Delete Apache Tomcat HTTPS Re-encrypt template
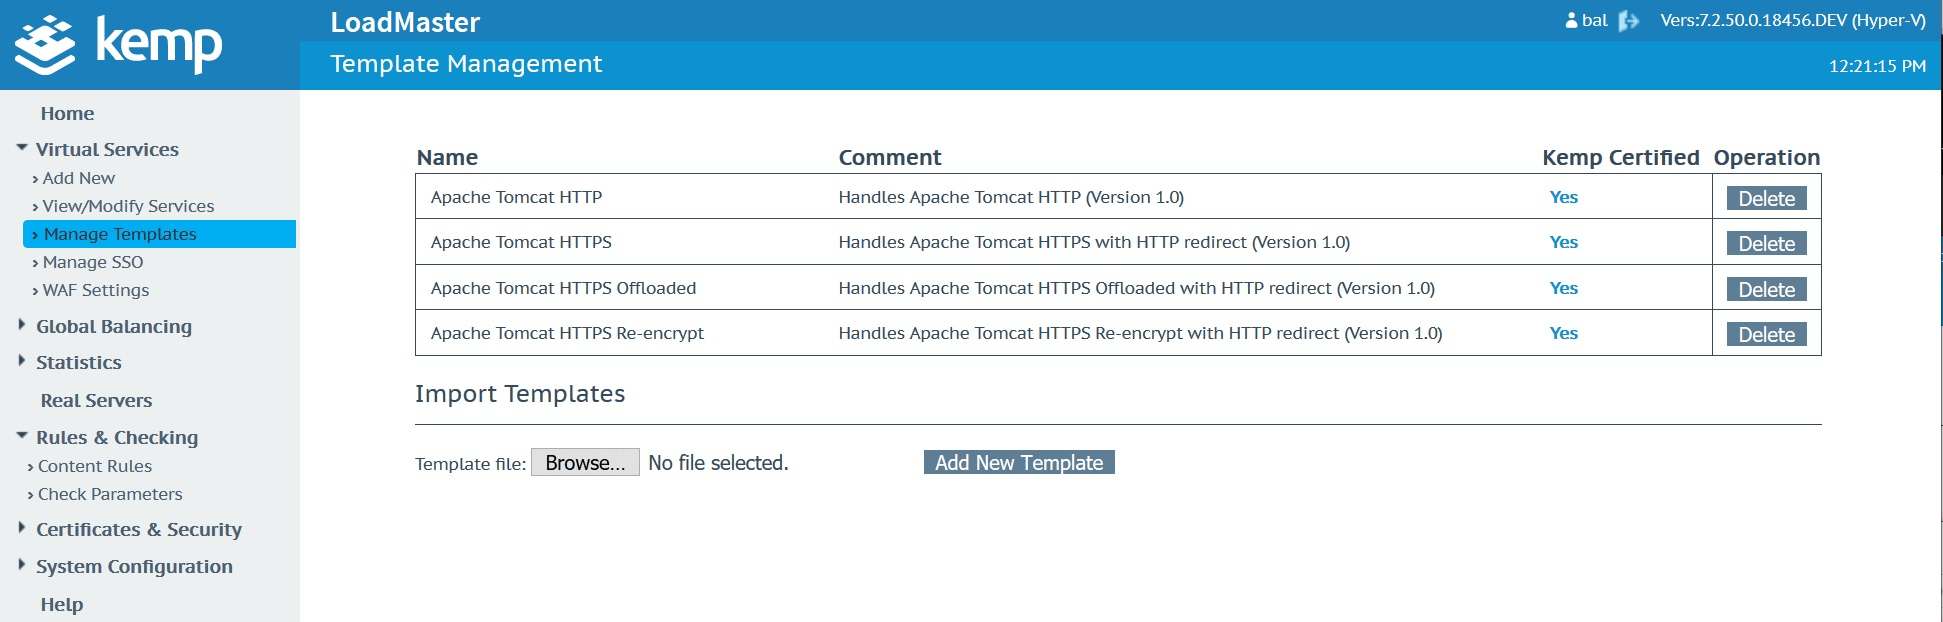The height and width of the screenshot is (622, 1943). pyautogui.click(x=1766, y=335)
